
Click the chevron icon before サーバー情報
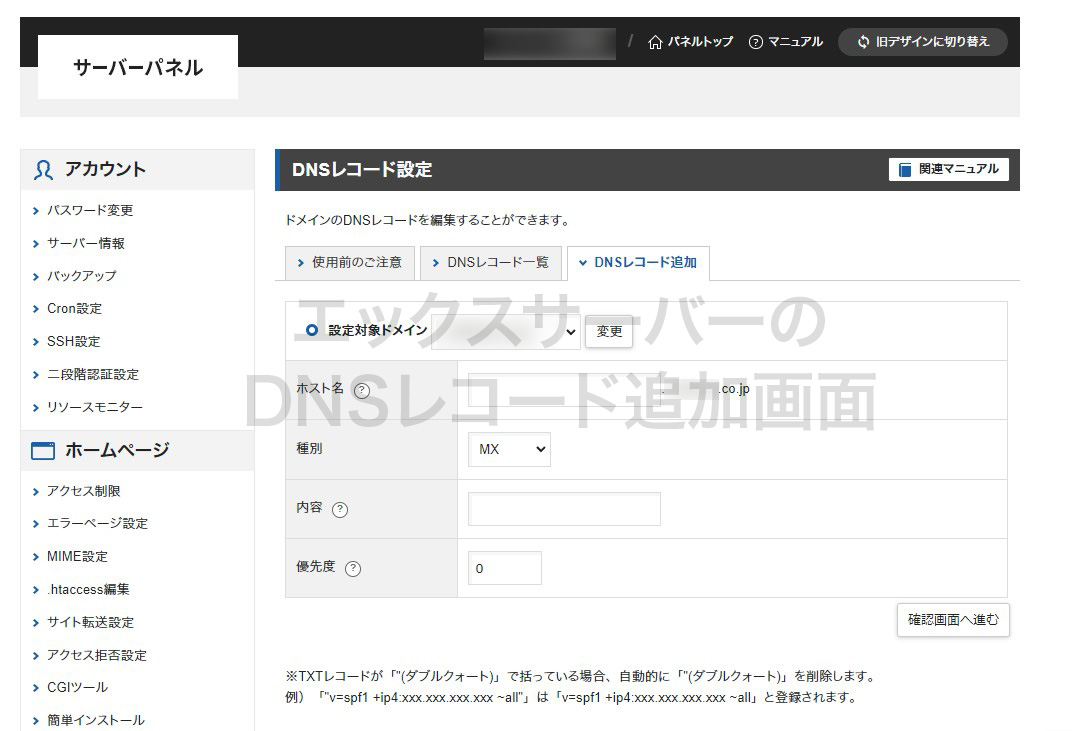coord(36,244)
